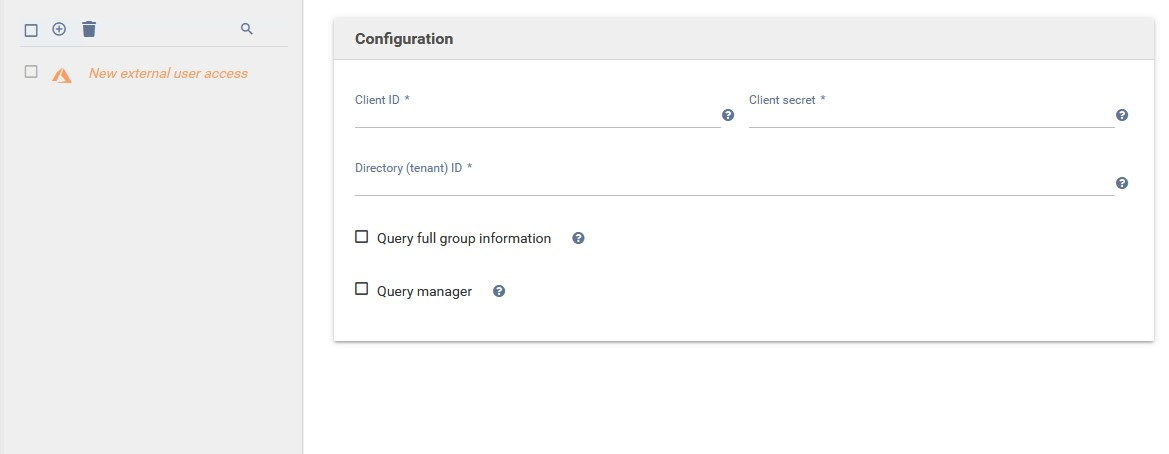Focus the Directory (tenant) ID input field
1169x454 pixels.
733,184
